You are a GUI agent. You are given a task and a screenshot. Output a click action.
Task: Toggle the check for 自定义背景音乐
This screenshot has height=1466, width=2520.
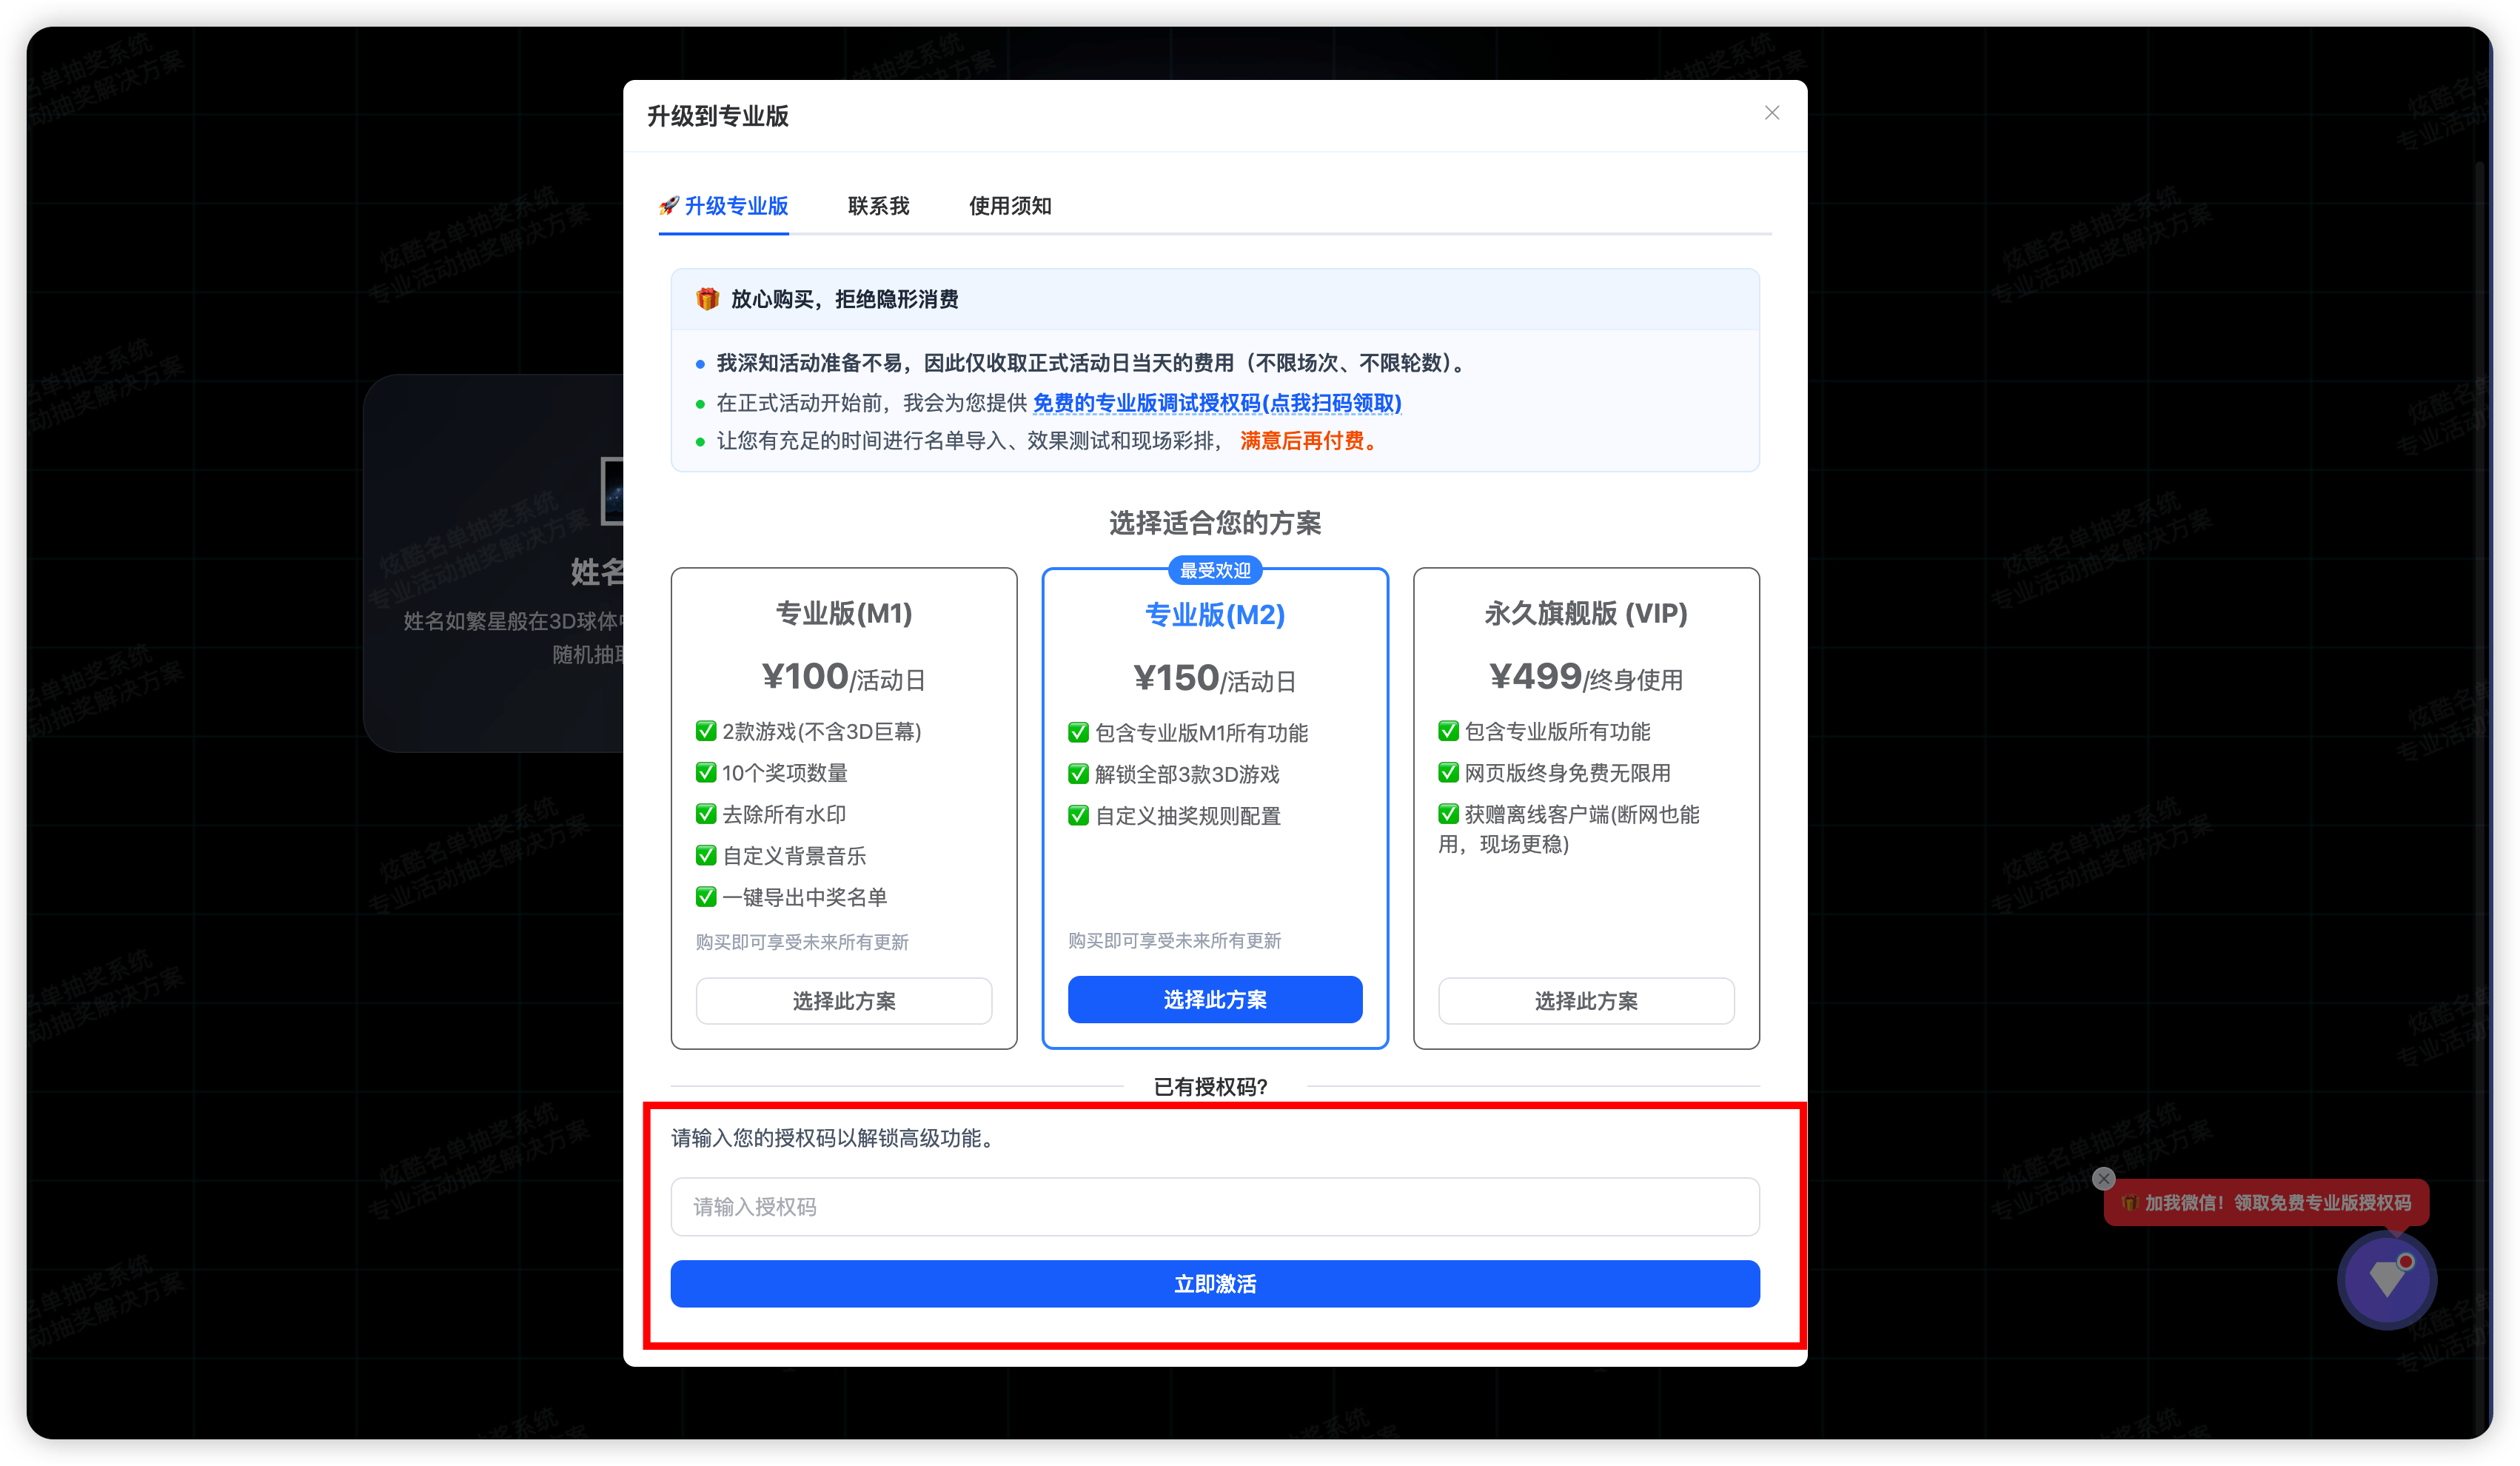705,855
